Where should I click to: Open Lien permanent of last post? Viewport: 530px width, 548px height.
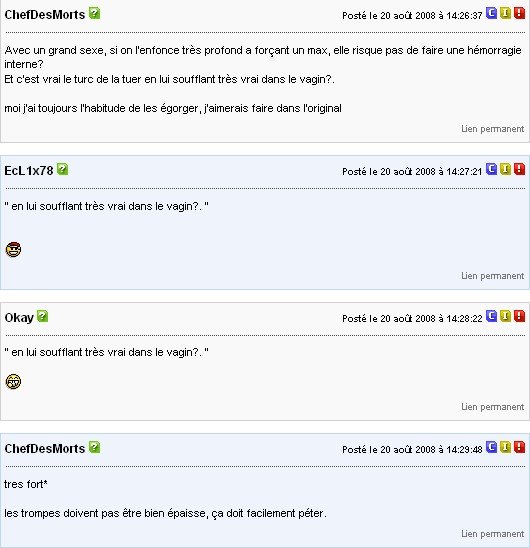click(x=492, y=534)
